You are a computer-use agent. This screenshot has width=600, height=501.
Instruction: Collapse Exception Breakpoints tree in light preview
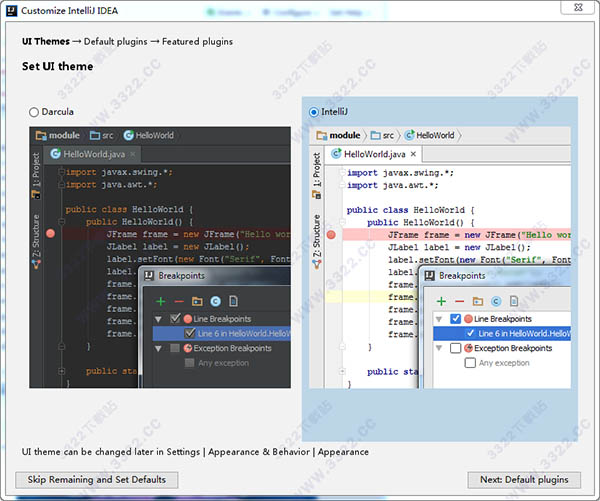tap(440, 348)
